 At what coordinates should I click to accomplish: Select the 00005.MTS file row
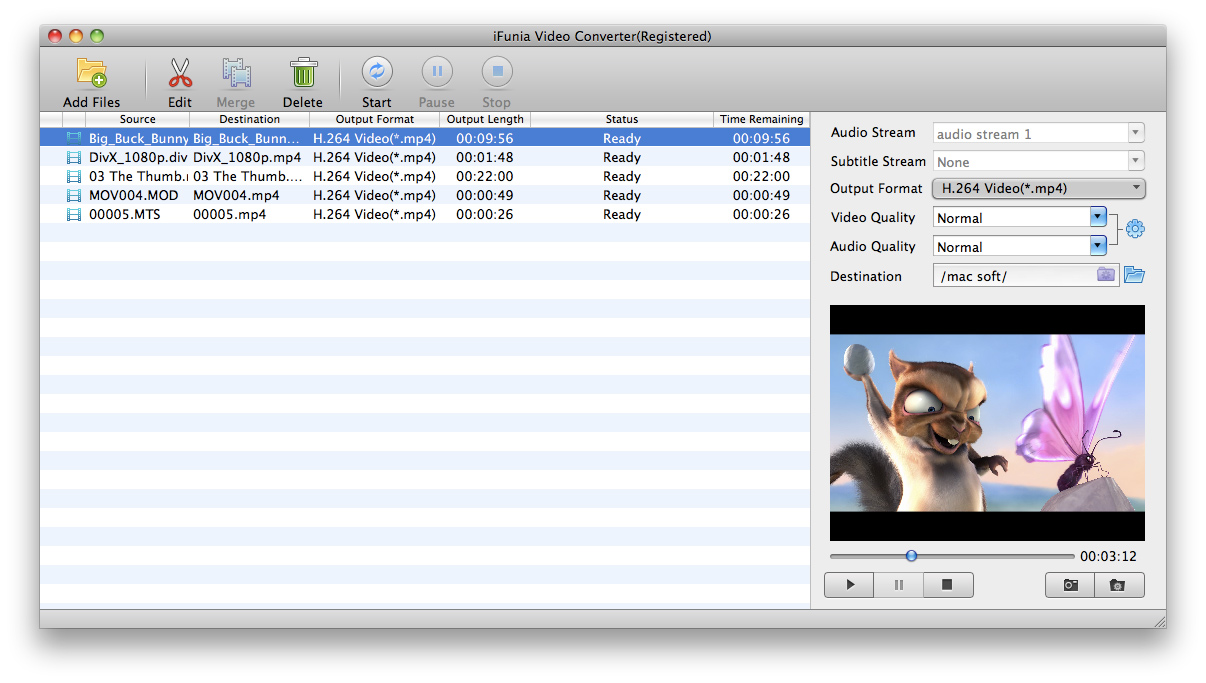coord(125,214)
